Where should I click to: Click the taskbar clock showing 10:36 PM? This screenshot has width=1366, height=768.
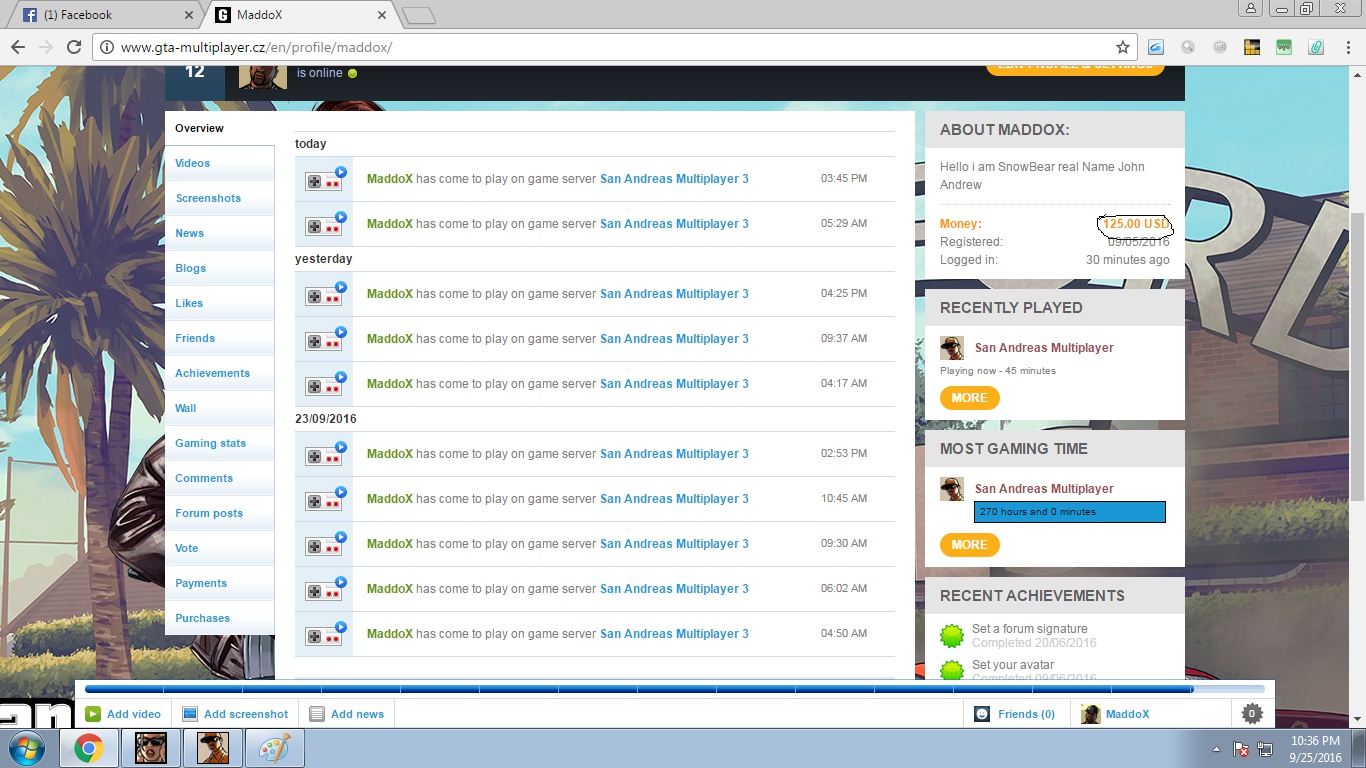pos(1315,749)
